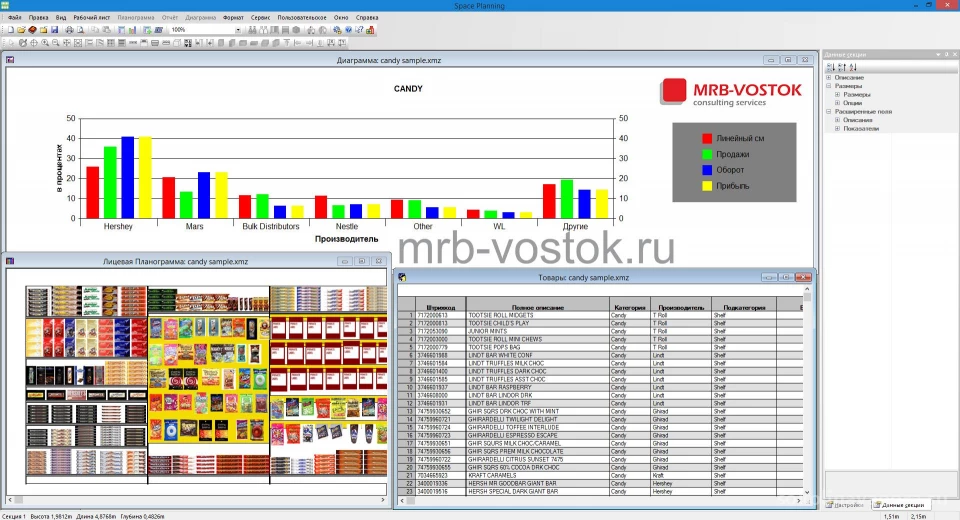Open the Правка menu

tap(39, 18)
